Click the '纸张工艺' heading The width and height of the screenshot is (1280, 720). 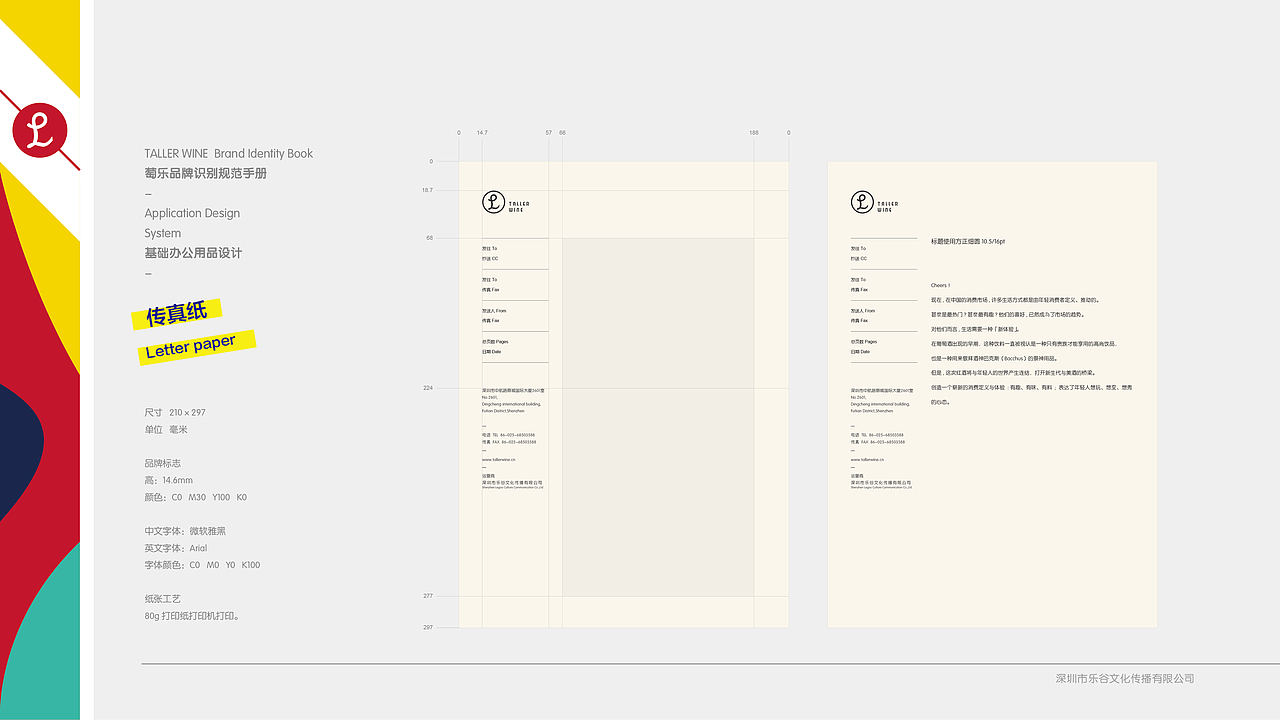(162, 598)
